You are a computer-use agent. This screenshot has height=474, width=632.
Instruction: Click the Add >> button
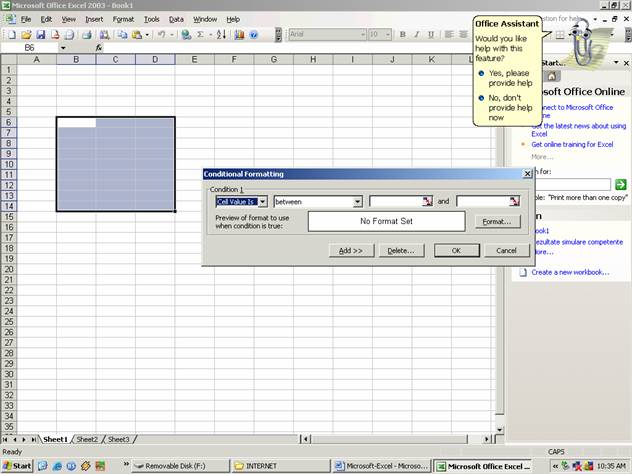tap(351, 251)
